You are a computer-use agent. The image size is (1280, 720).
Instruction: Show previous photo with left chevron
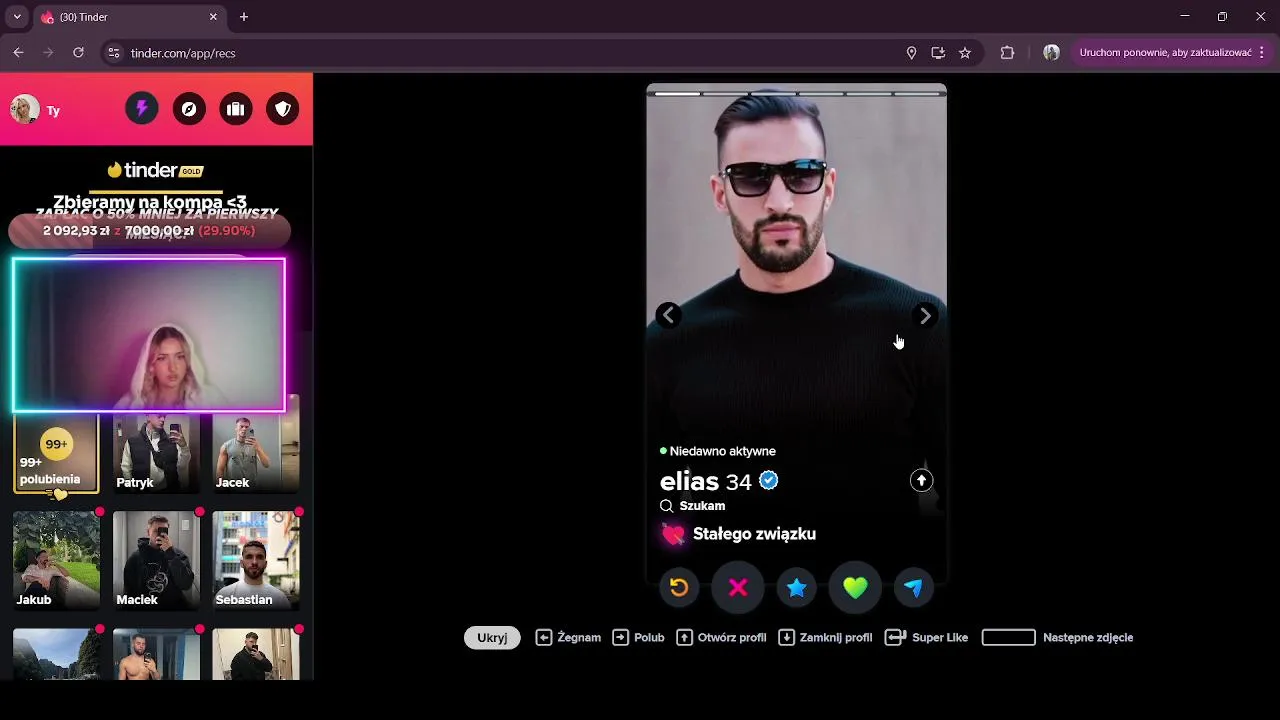coord(668,316)
